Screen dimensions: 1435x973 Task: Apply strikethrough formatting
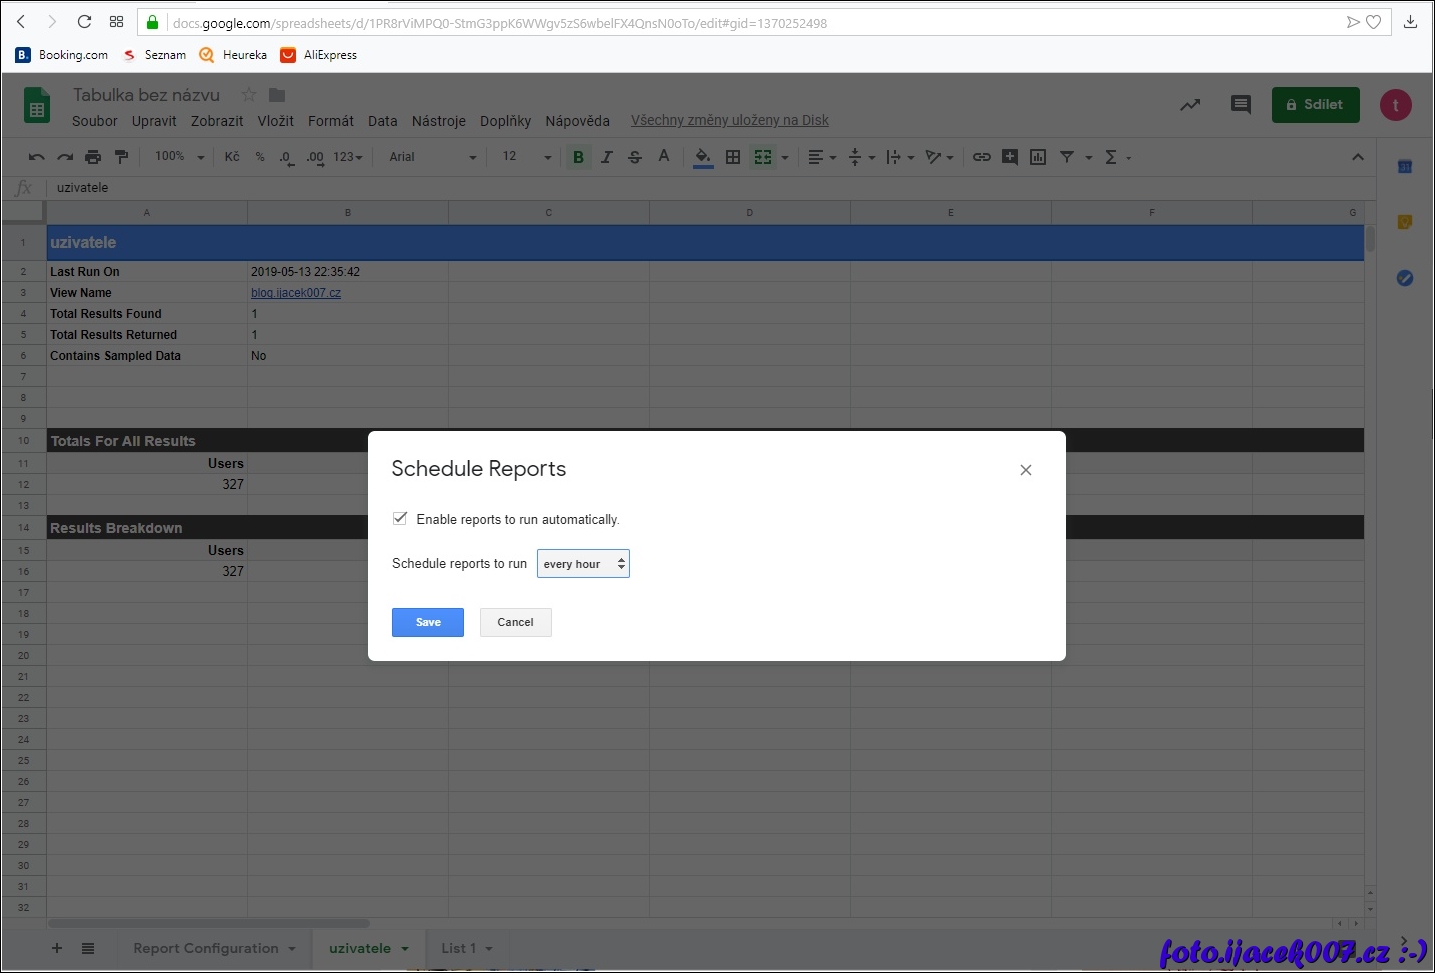click(x=634, y=157)
